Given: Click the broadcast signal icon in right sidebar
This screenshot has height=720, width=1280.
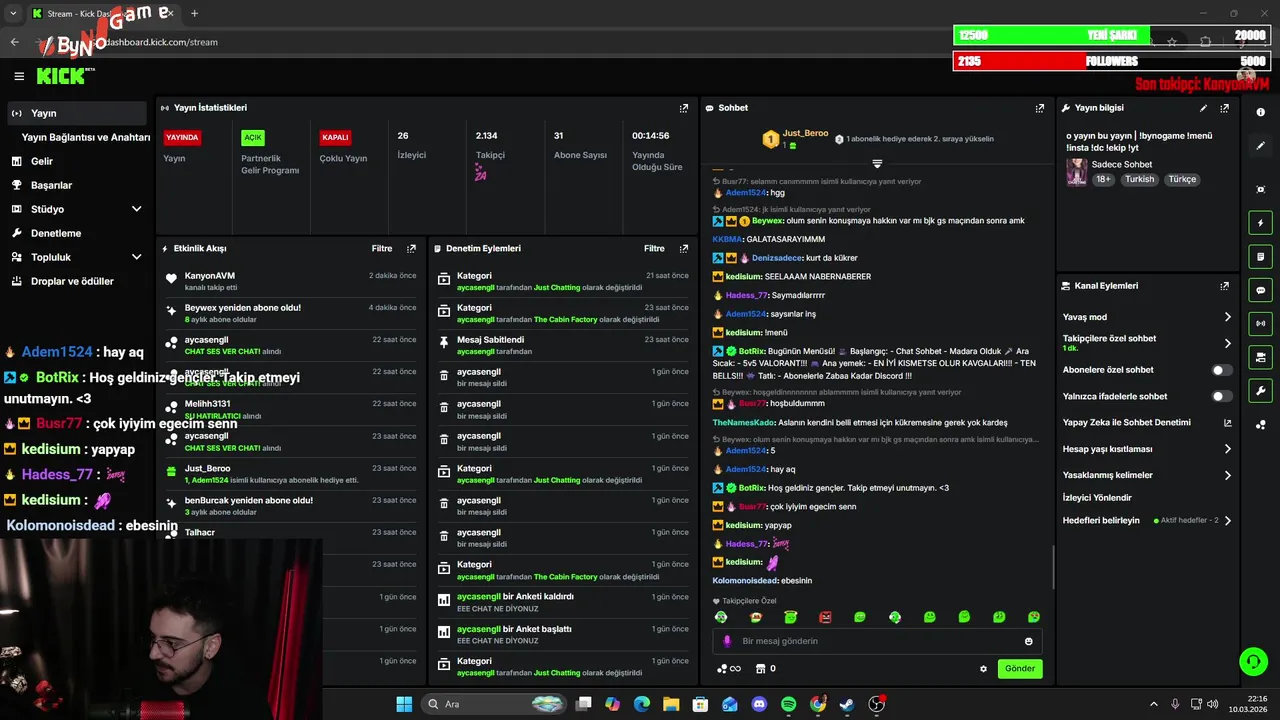Looking at the screenshot, I should point(1261,323).
